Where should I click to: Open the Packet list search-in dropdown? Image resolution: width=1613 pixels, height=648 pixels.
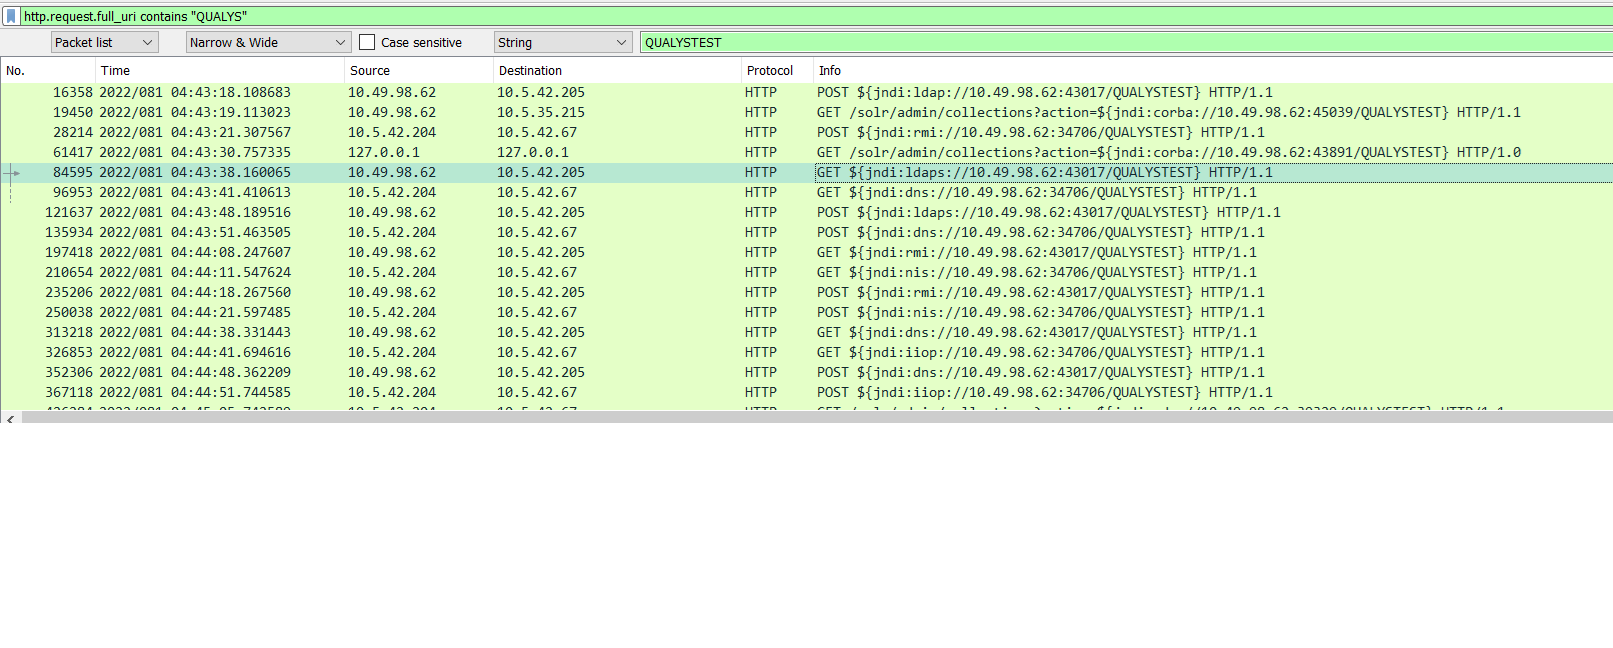105,42
